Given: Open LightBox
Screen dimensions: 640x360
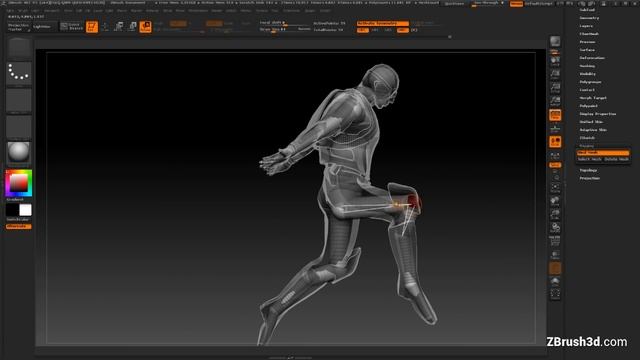Looking at the screenshot, I should (x=42, y=27).
